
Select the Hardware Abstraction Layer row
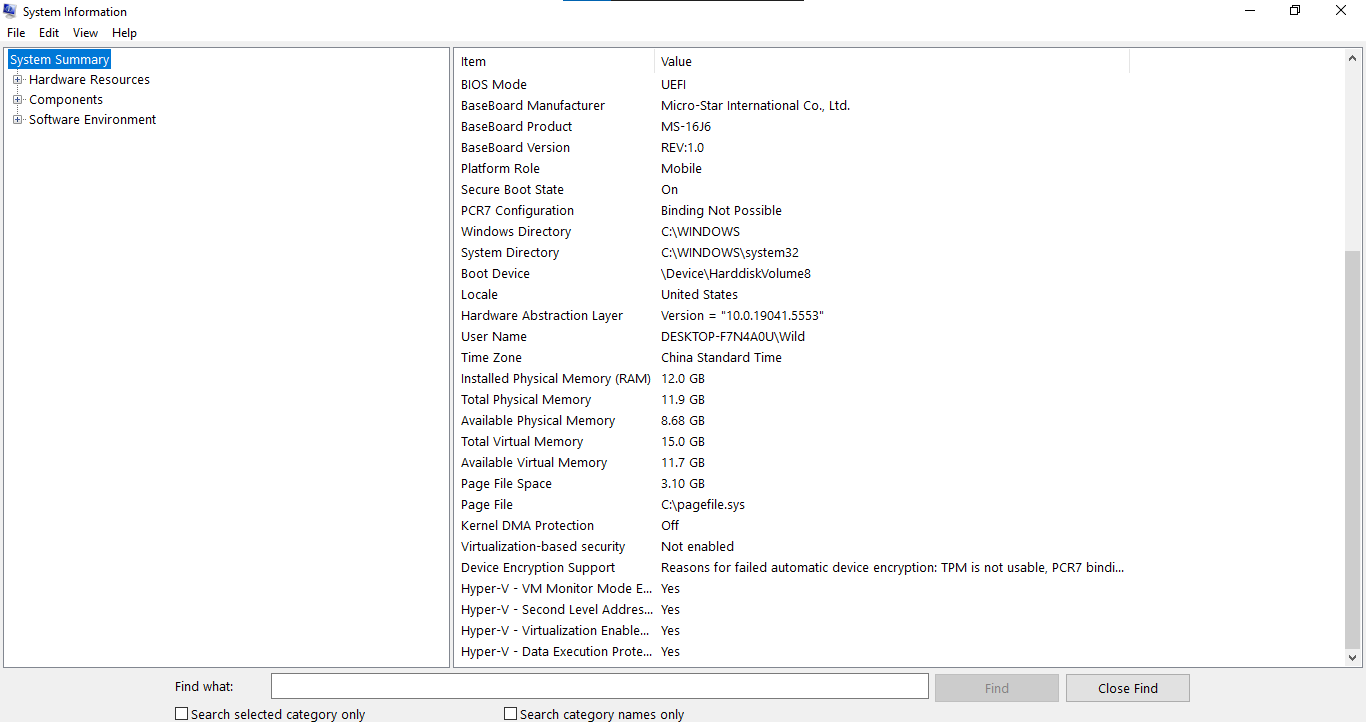coord(792,316)
